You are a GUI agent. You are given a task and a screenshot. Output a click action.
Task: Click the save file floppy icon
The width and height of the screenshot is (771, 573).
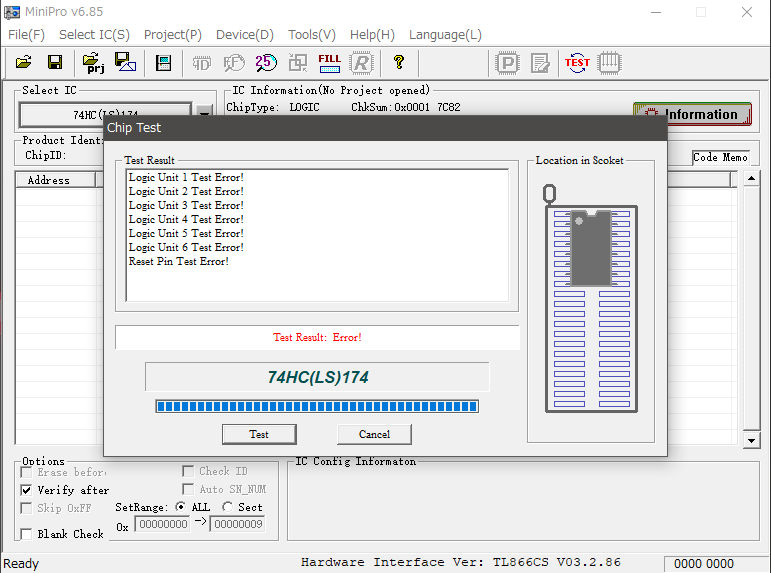tap(55, 62)
